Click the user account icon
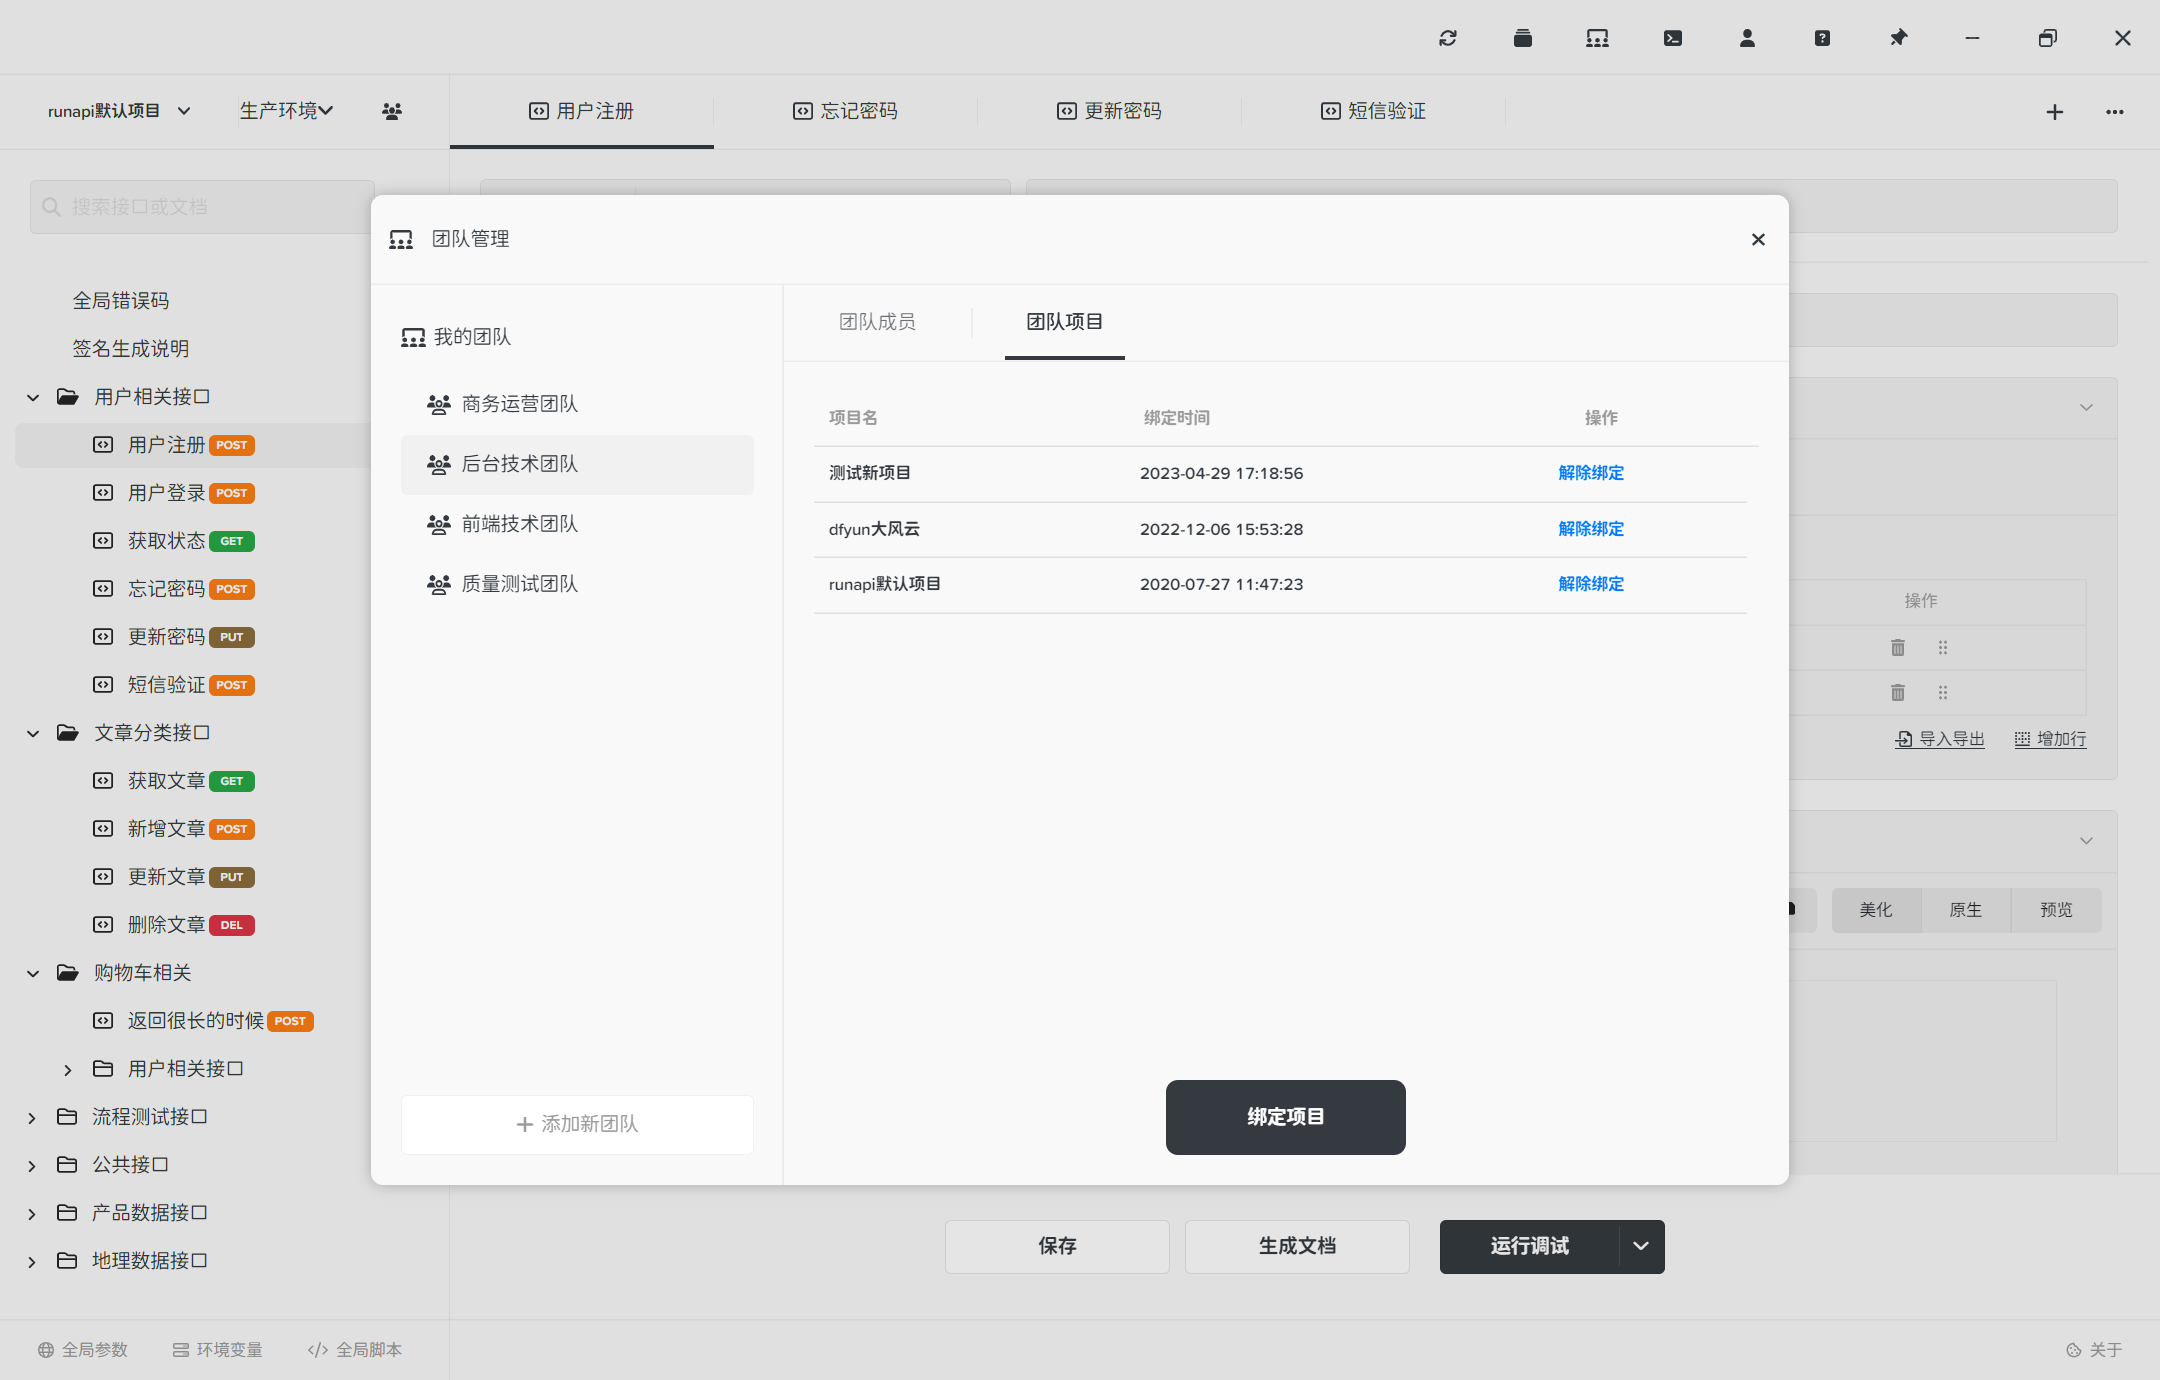 tap(1747, 37)
